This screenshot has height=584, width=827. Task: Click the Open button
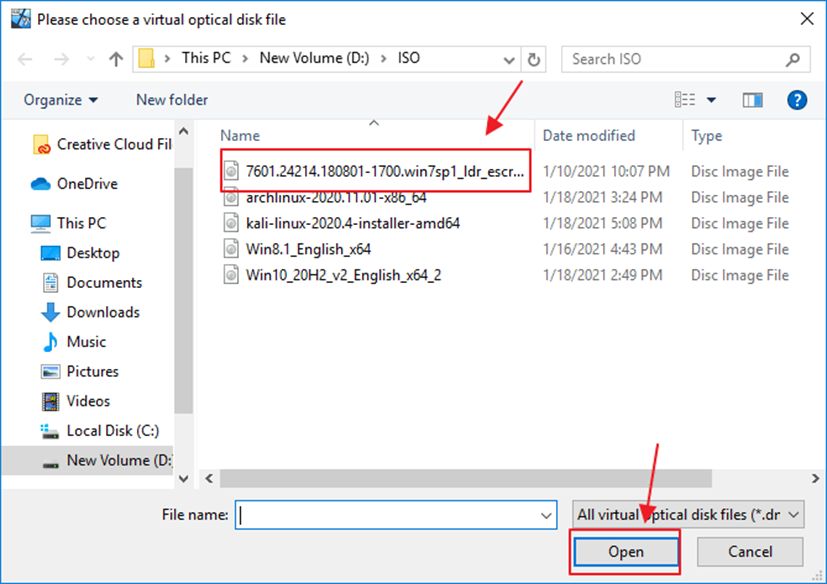pos(625,551)
